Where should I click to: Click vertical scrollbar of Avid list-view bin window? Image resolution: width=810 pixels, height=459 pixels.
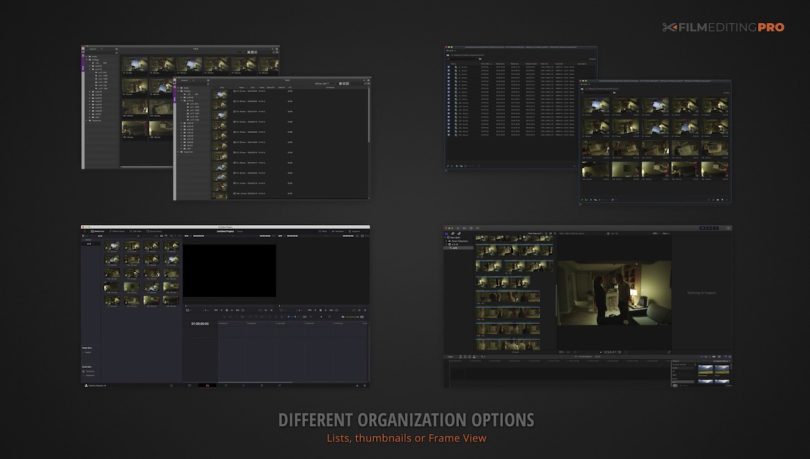(x=369, y=115)
